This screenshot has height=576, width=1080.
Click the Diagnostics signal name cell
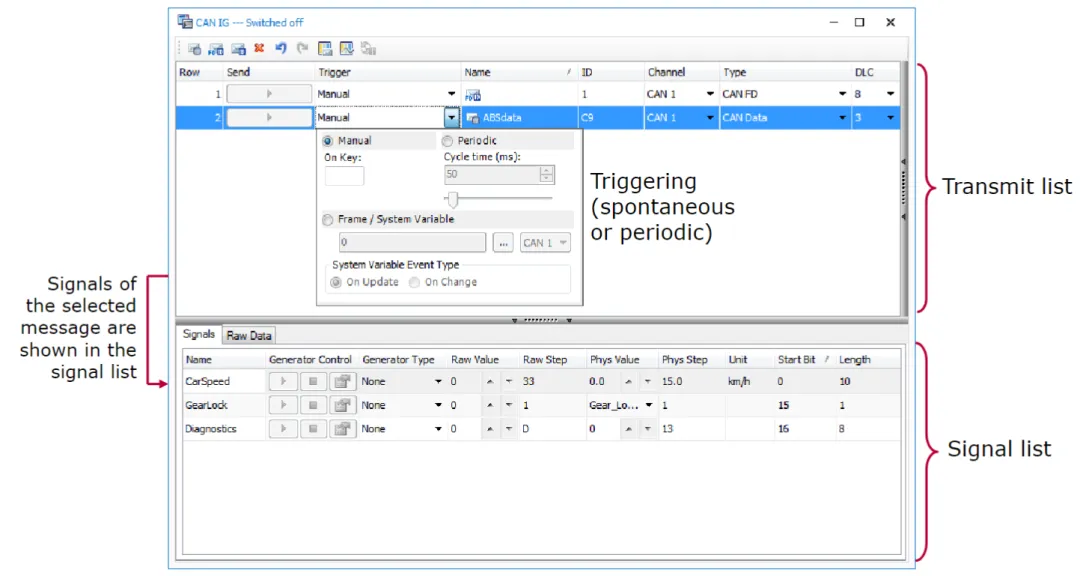(224, 429)
